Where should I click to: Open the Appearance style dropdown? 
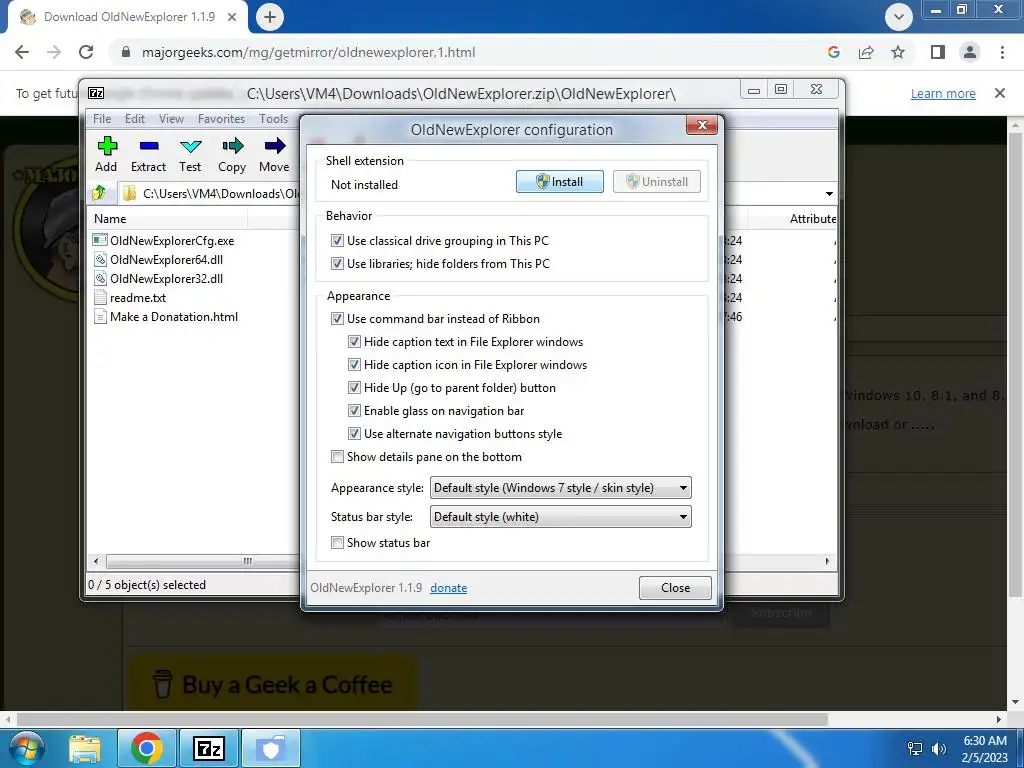tap(560, 488)
